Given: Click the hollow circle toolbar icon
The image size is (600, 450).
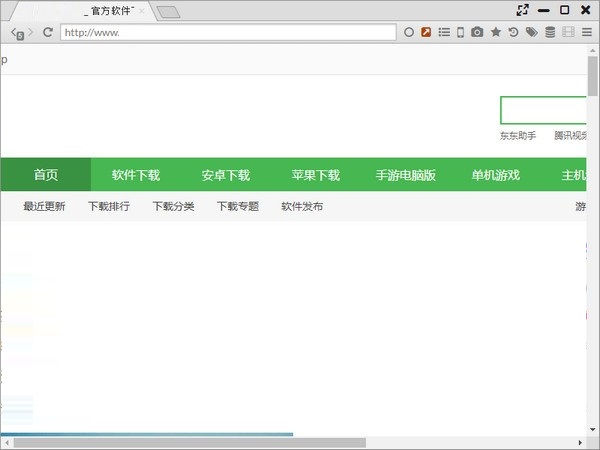Looking at the screenshot, I should click(x=409, y=32).
